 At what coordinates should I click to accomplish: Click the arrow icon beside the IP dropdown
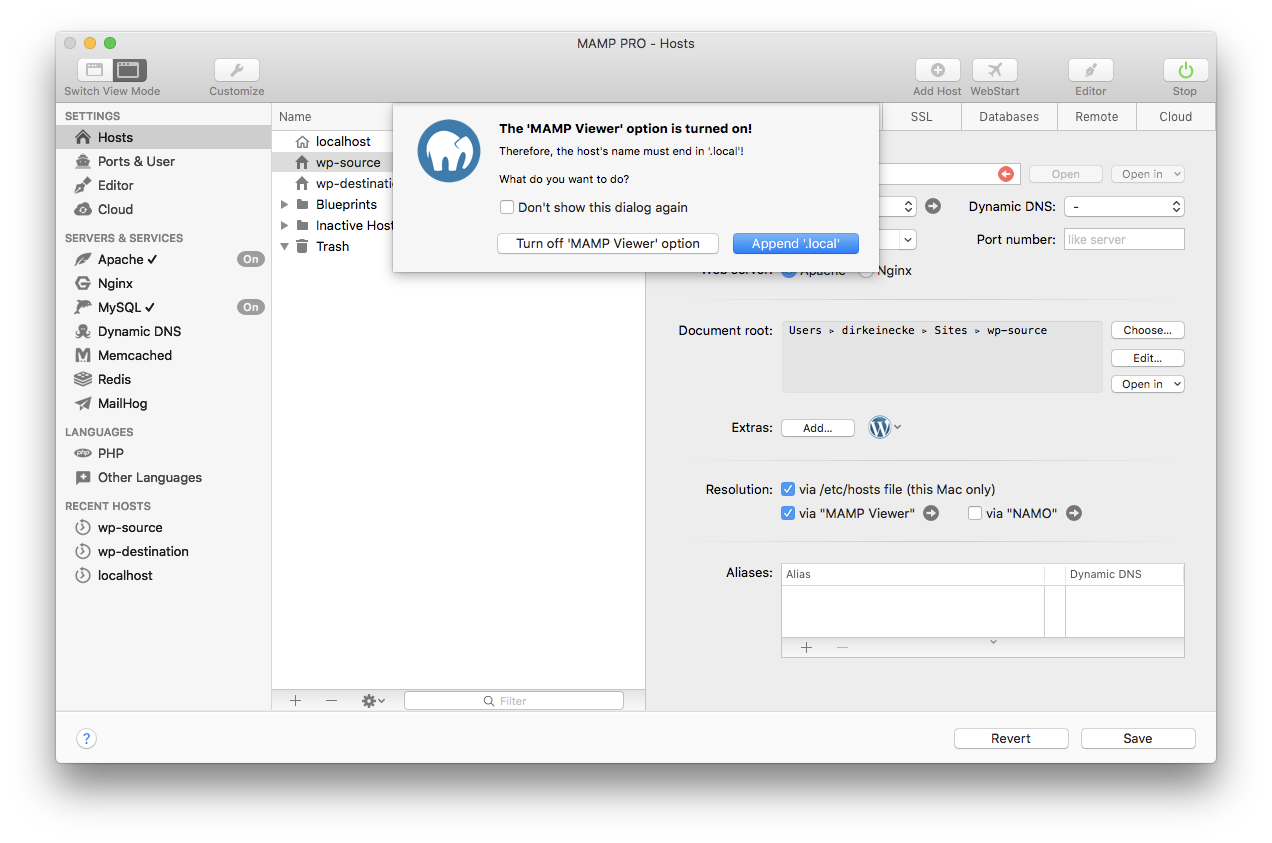pos(932,206)
